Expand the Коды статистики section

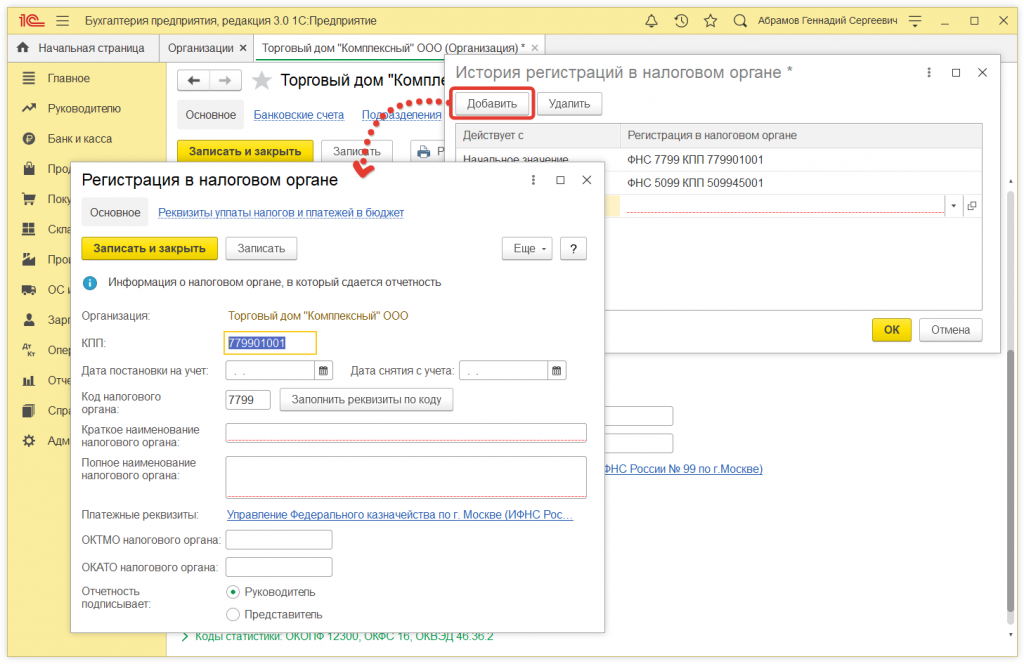(185, 637)
